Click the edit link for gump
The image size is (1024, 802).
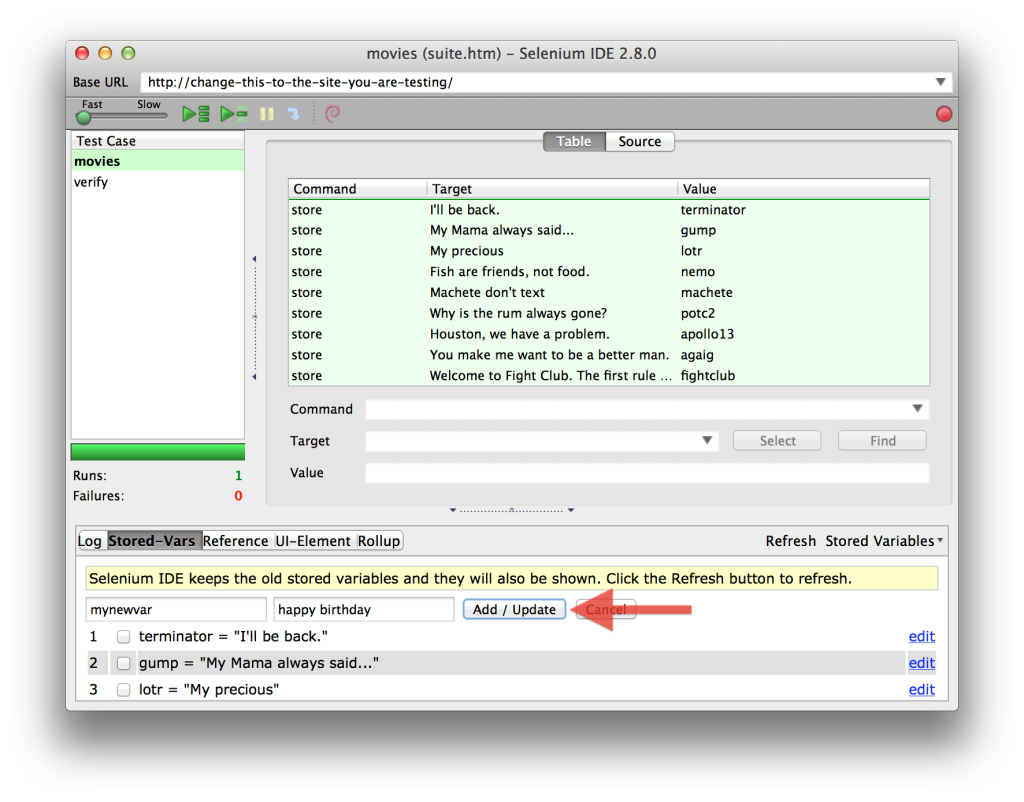click(x=921, y=663)
